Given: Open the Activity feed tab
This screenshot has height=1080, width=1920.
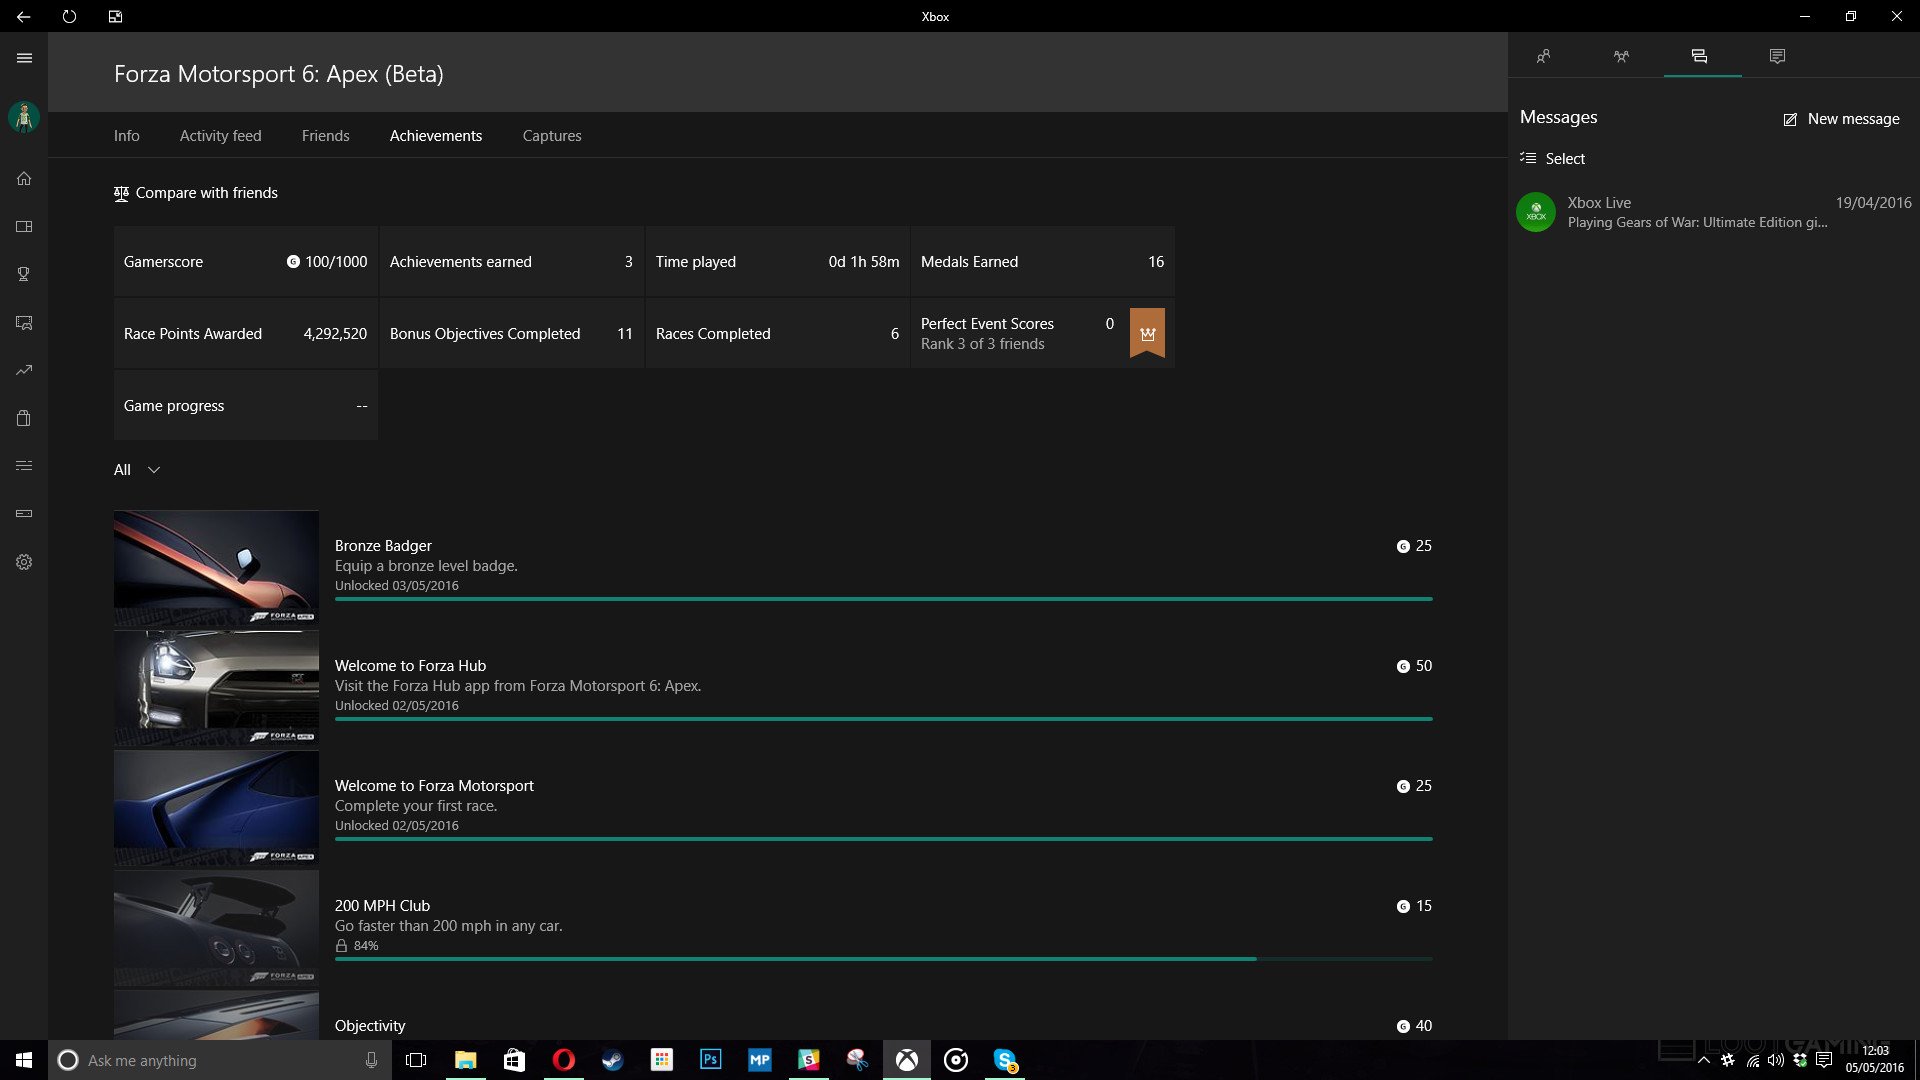Looking at the screenshot, I should [220, 136].
